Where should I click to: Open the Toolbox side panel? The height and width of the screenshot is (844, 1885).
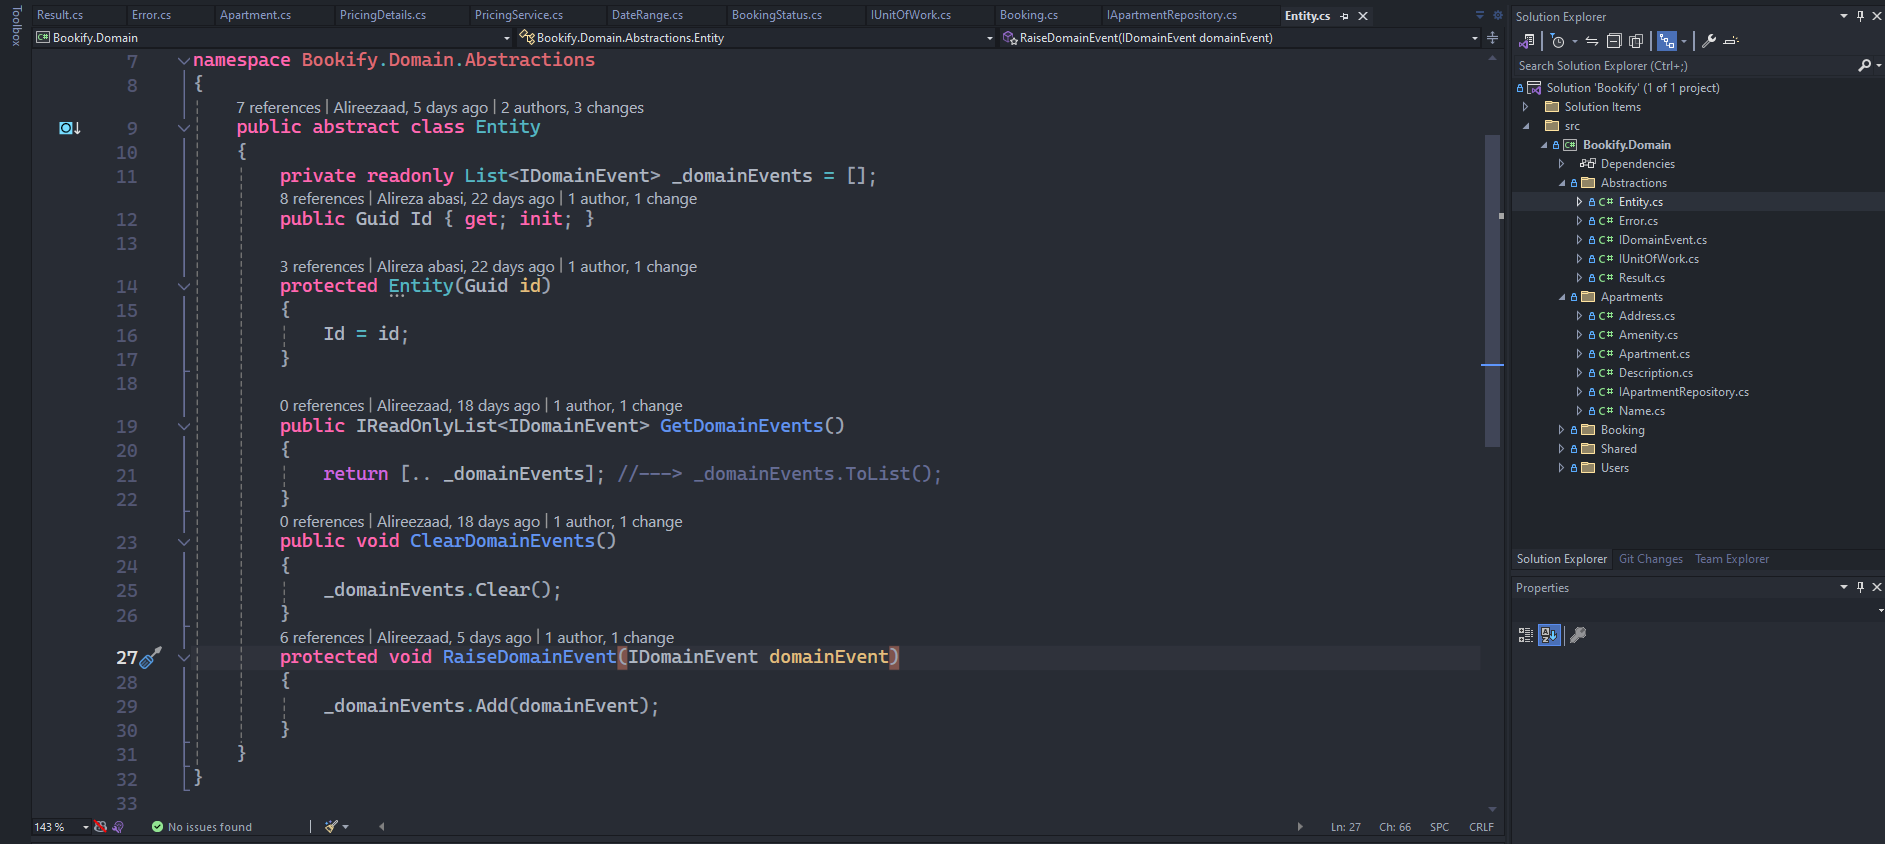(16, 26)
